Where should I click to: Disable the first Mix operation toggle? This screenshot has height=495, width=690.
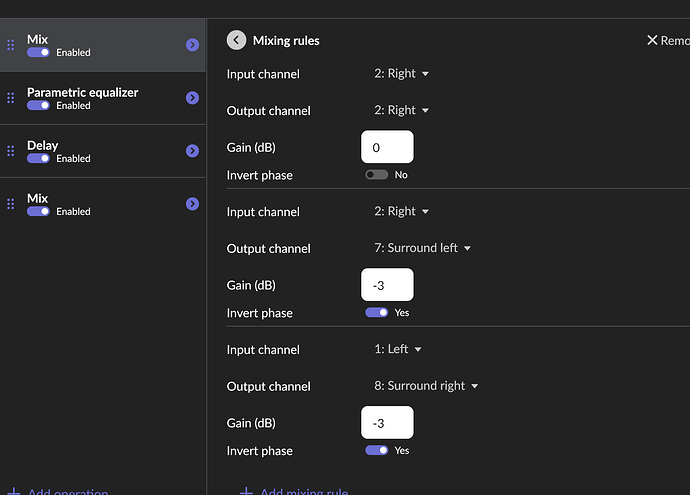tap(38, 52)
